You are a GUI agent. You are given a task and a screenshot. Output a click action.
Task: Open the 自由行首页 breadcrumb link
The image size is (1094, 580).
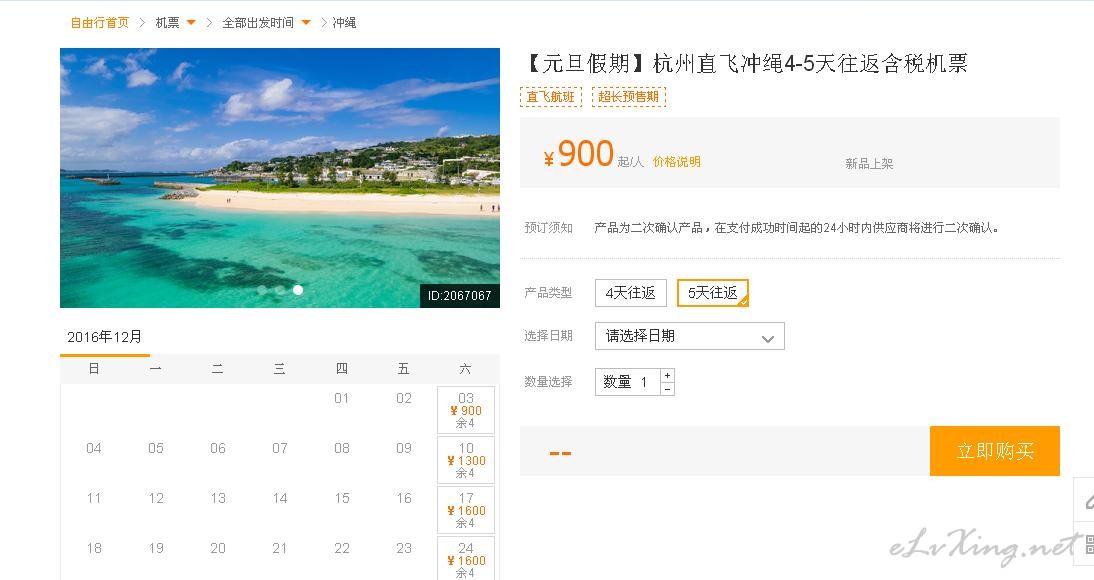coord(100,23)
